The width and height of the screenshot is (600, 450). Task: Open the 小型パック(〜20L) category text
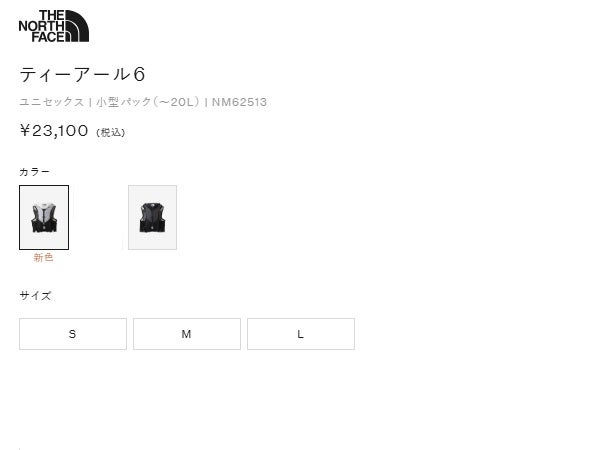pos(148,102)
